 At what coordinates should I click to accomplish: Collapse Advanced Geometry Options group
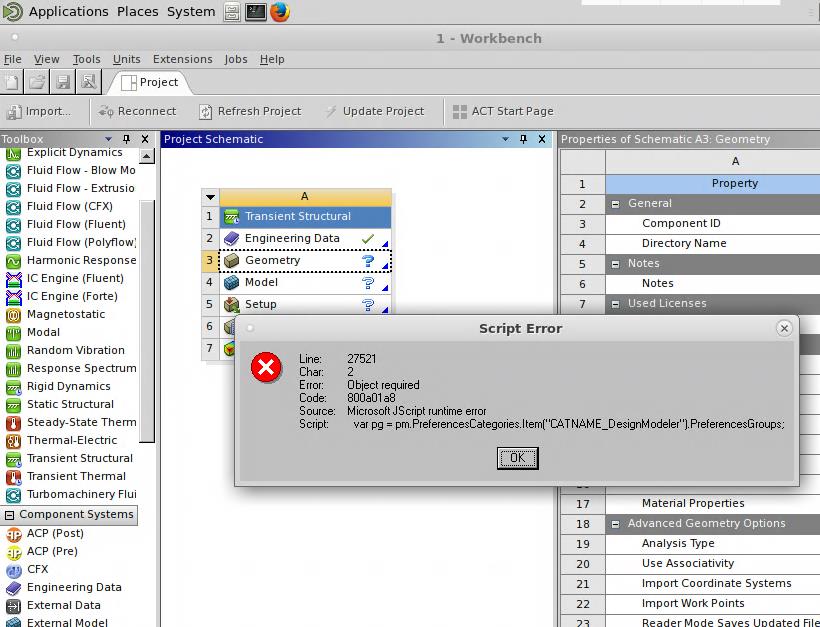click(x=616, y=524)
